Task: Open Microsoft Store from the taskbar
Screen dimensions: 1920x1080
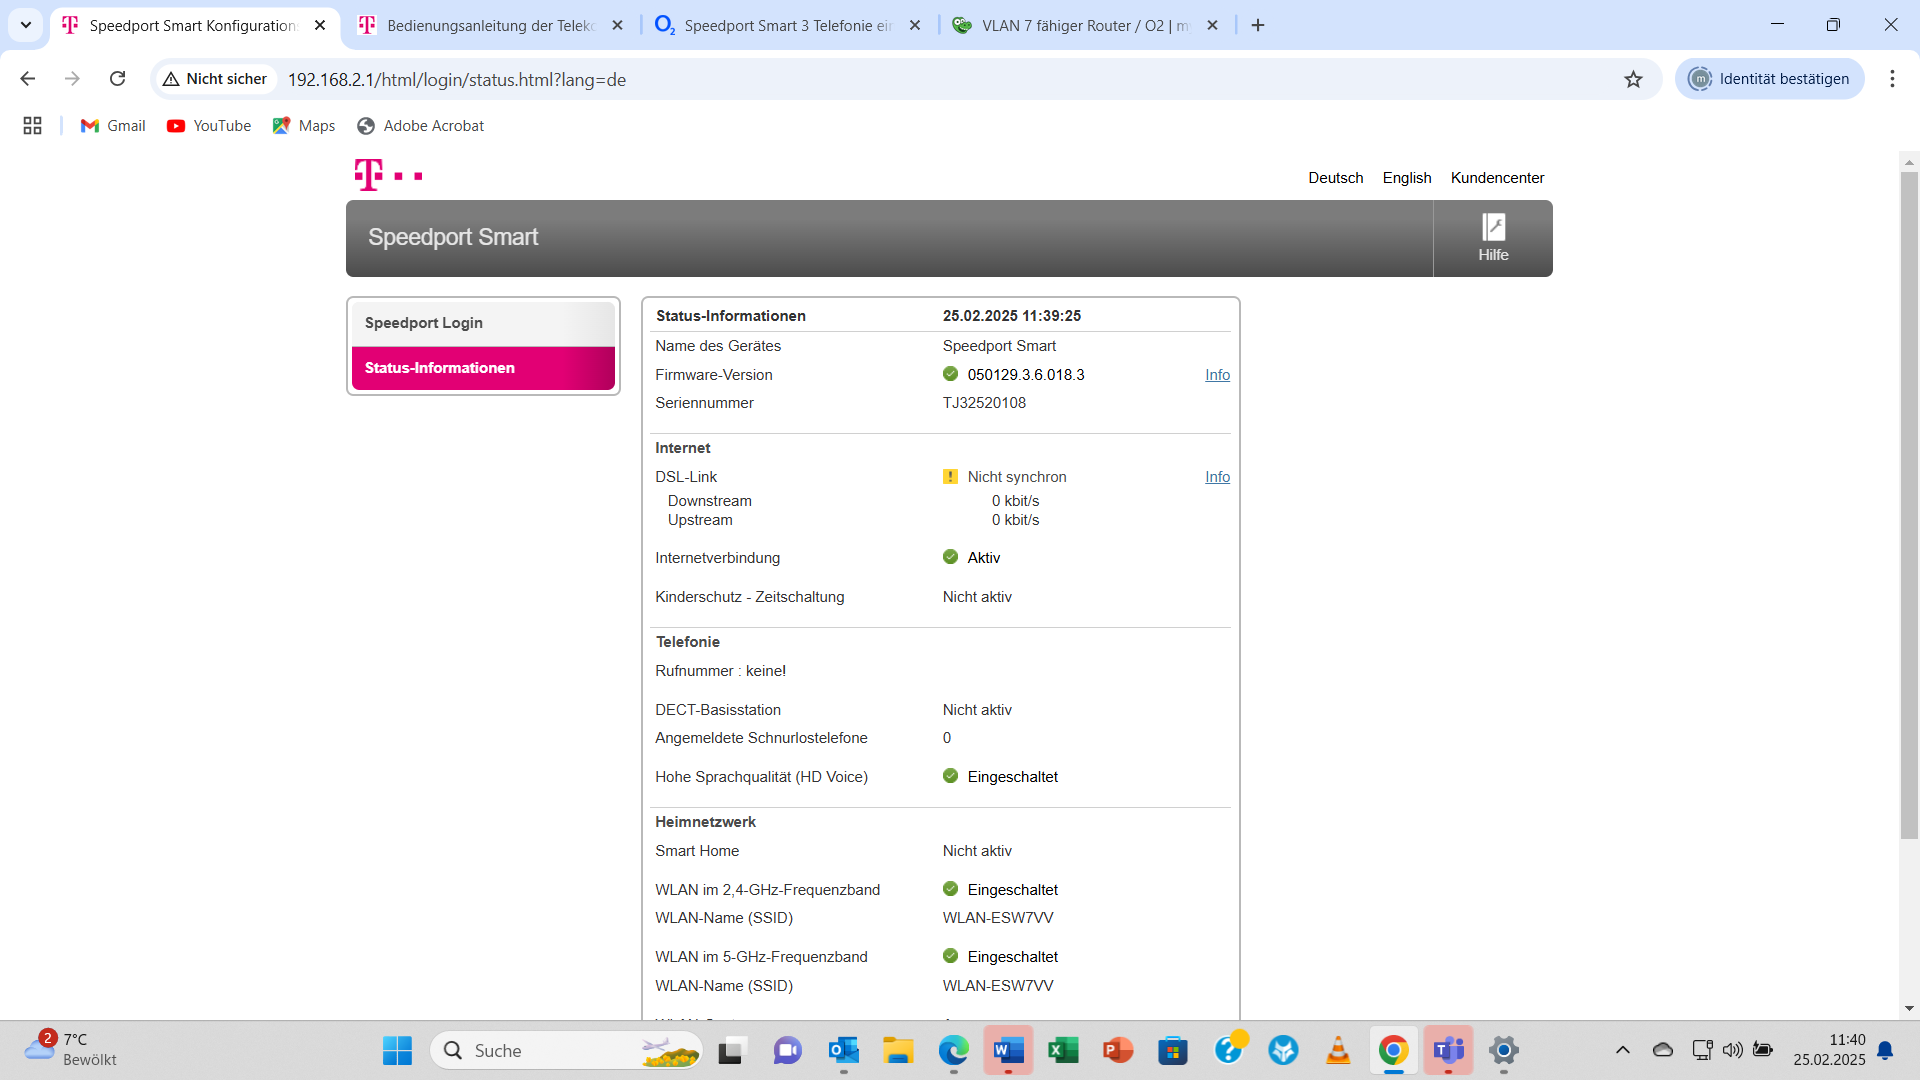Action: click(1173, 1050)
